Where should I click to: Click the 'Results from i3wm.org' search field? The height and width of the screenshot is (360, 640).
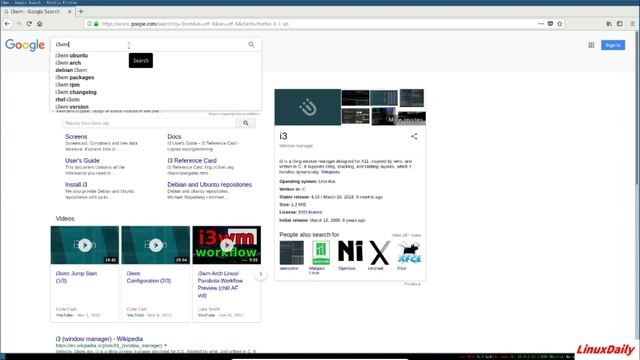click(149, 123)
